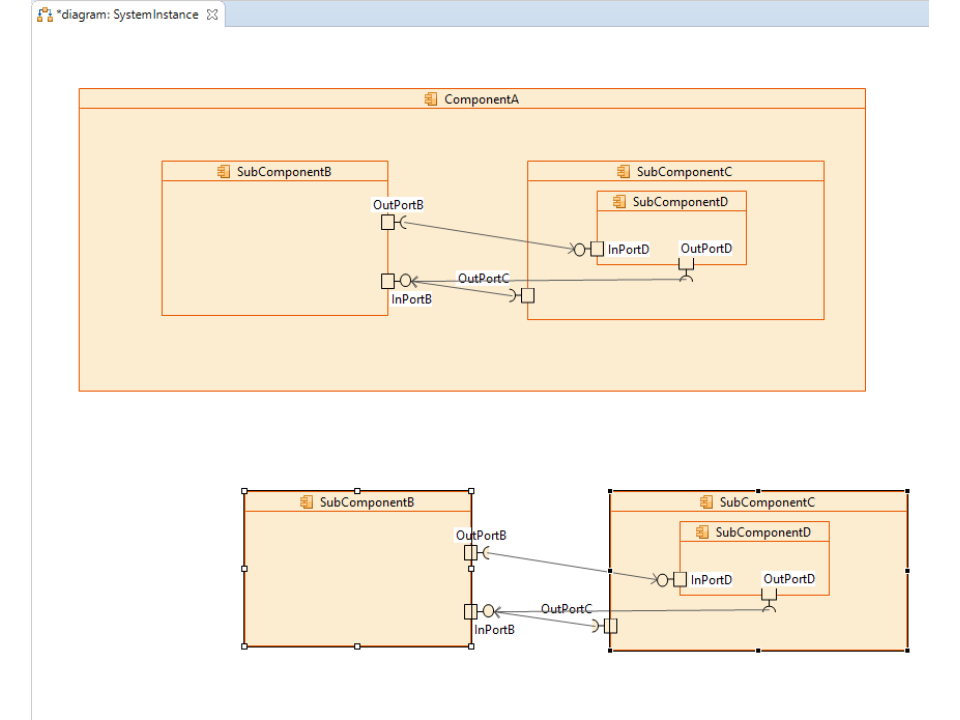The width and height of the screenshot is (960, 720).
Task: Close the SystemInstance diagram tab
Action: [212, 14]
